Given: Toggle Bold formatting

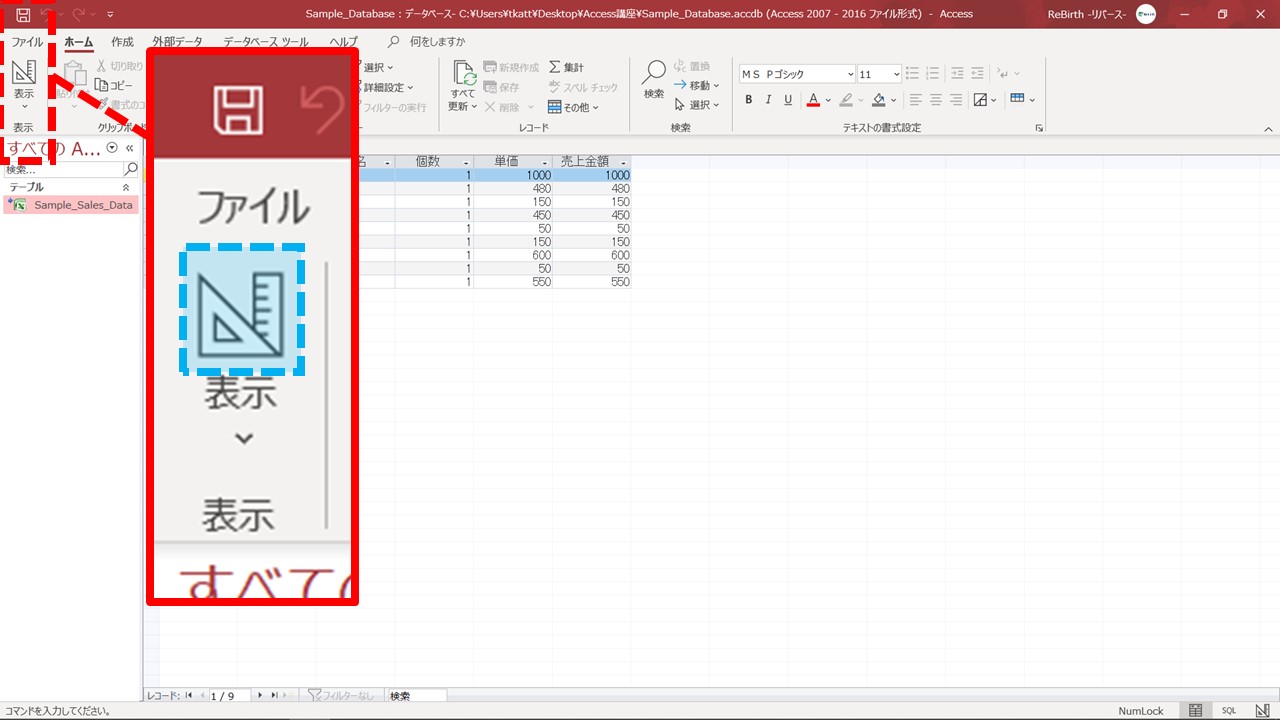Looking at the screenshot, I should click(749, 99).
